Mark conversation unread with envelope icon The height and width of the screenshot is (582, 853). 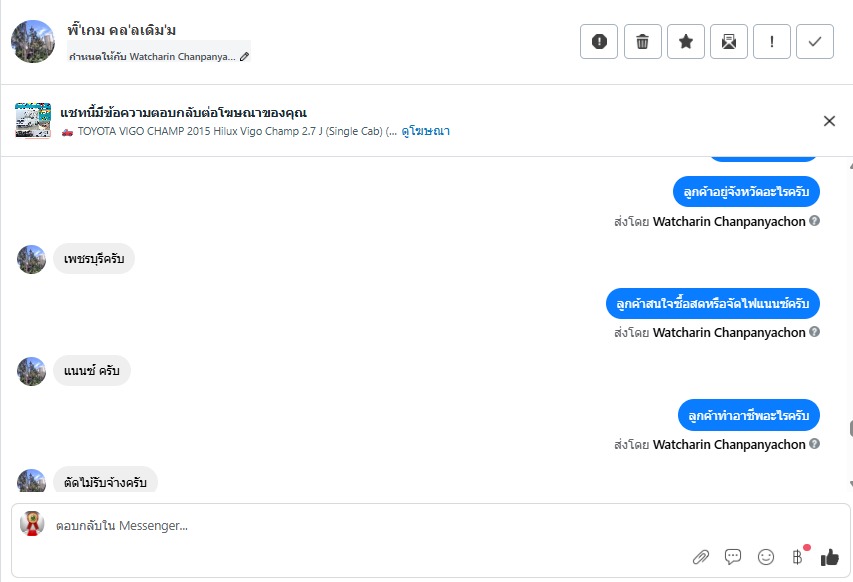tap(729, 42)
